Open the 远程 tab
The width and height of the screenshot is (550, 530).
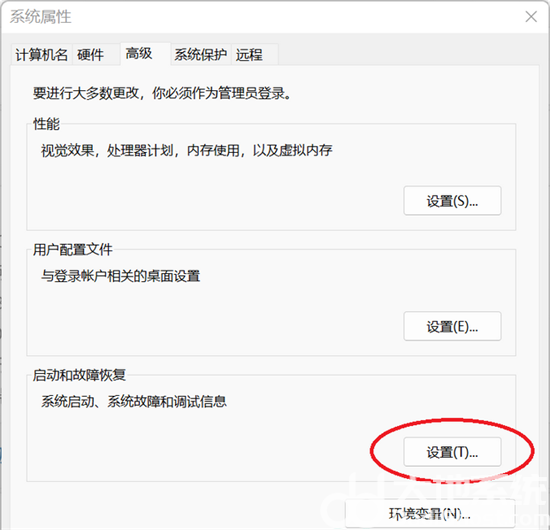pyautogui.click(x=255, y=55)
